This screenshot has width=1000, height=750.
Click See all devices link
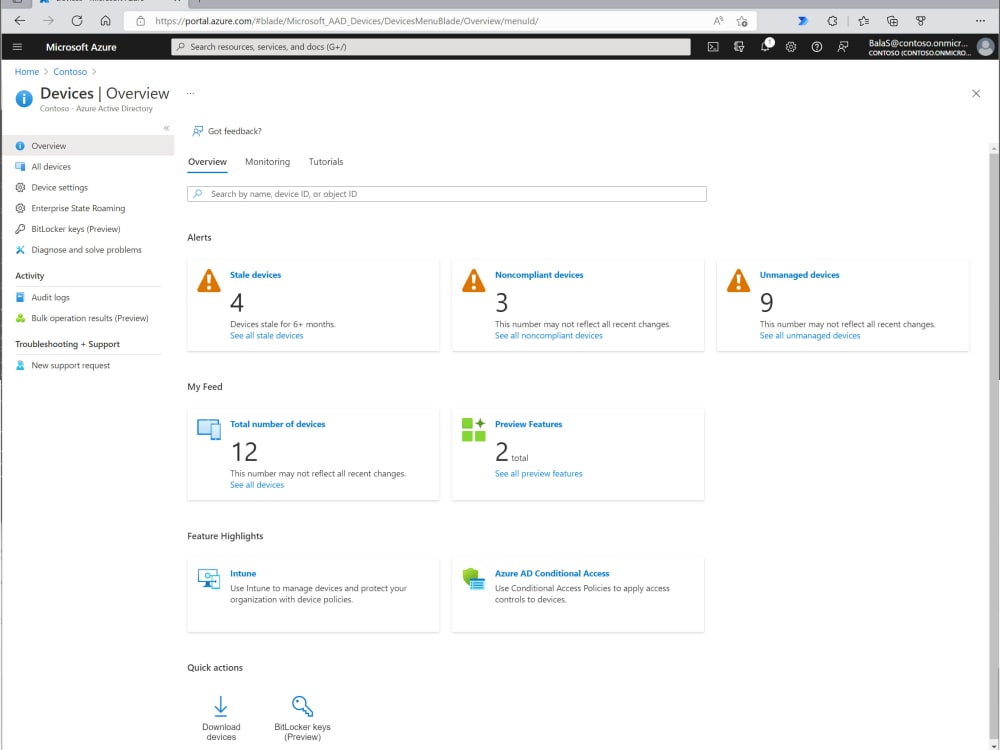pyautogui.click(x=256, y=485)
